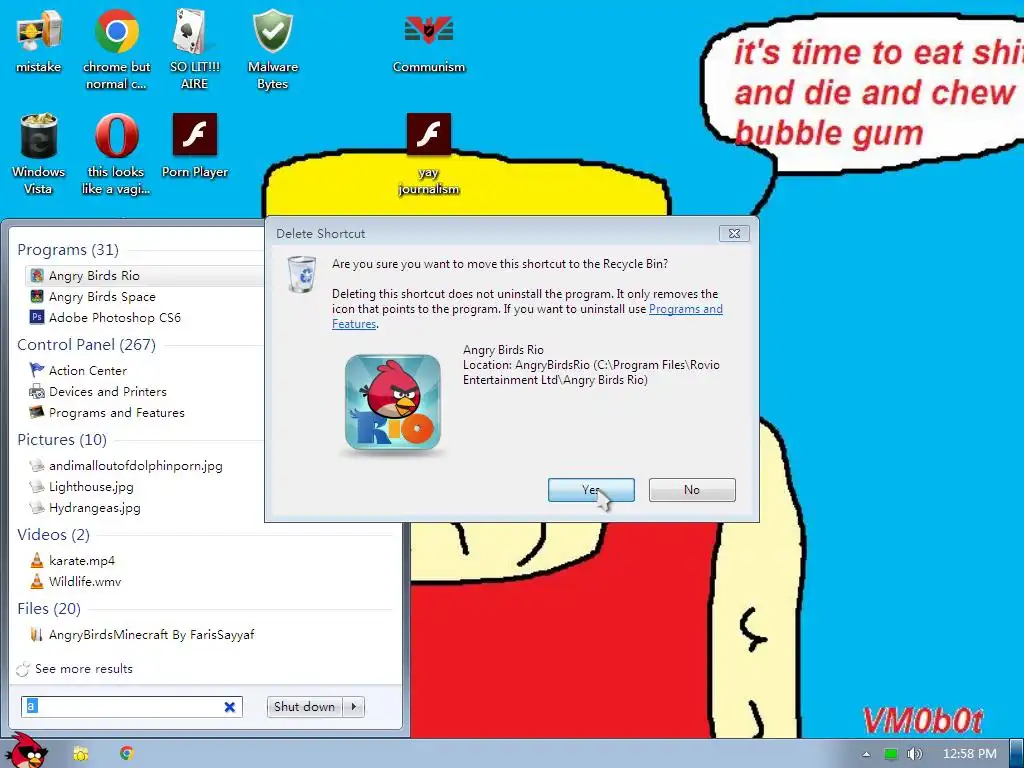
Task: Open the Opera icon labeled 'this looks'
Action: pyautogui.click(x=116, y=154)
